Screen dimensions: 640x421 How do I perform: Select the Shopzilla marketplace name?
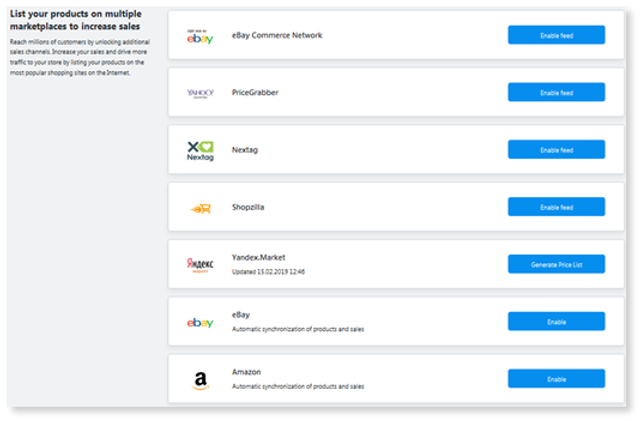point(248,207)
